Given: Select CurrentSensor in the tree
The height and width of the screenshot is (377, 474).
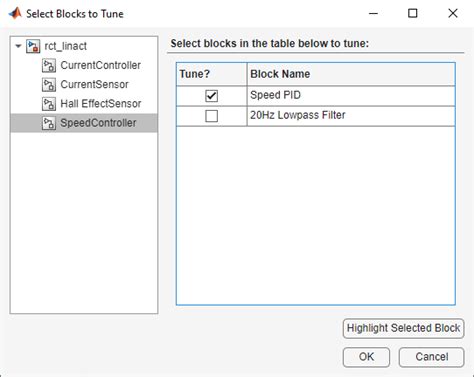Looking at the screenshot, I should (x=94, y=84).
